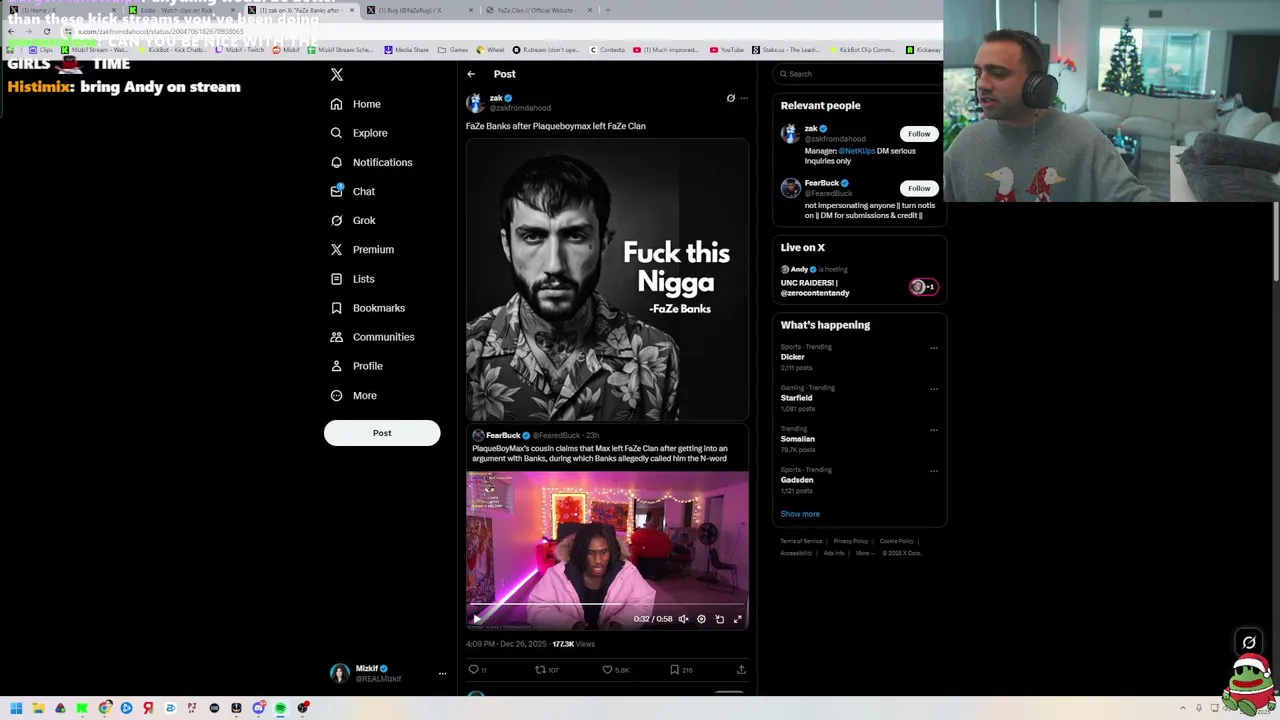1280x720 pixels.
Task: Switch to the FaZe Clan Official Website tab
Action: [x=540, y=10]
